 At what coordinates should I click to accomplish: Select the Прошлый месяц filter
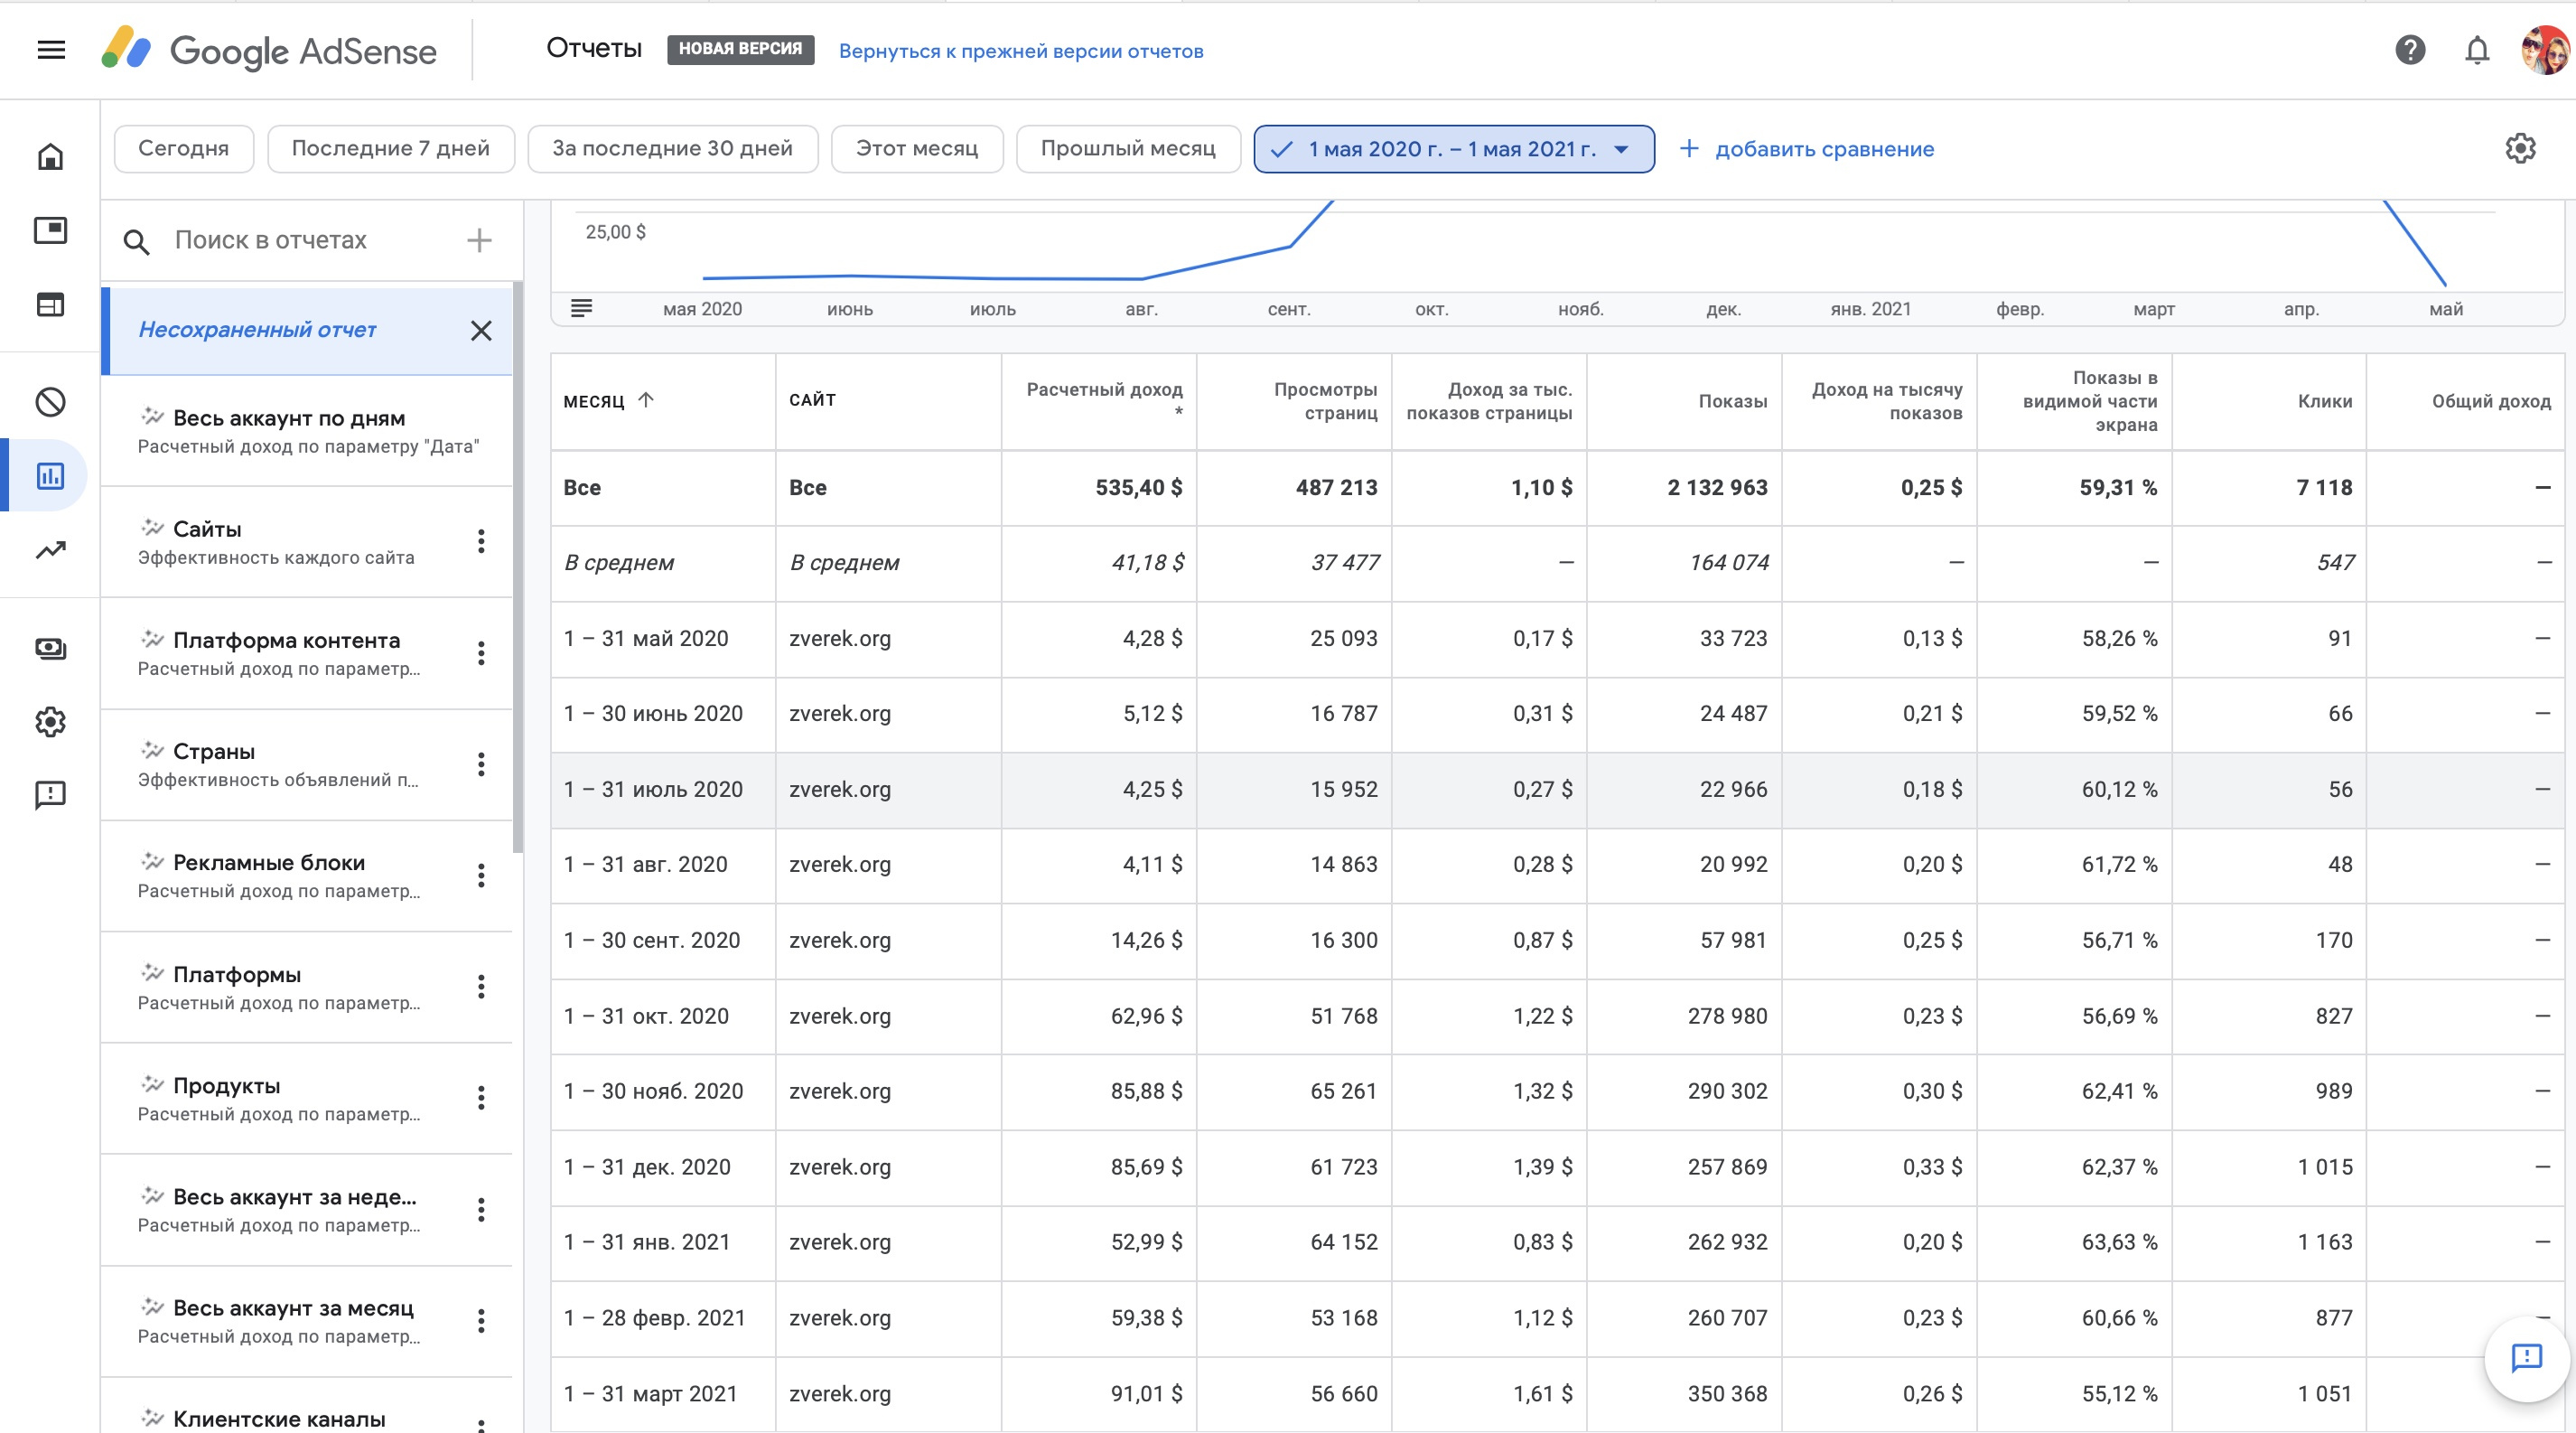coord(1127,149)
